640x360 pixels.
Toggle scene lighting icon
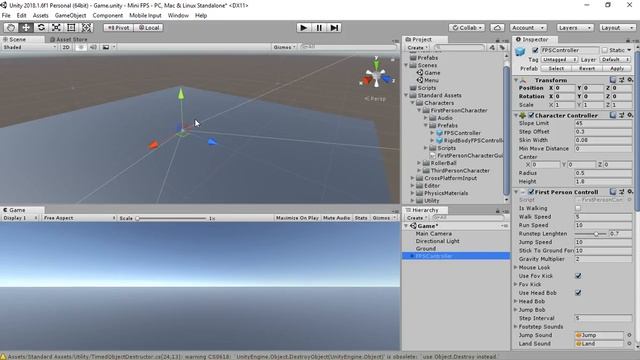(81, 47)
